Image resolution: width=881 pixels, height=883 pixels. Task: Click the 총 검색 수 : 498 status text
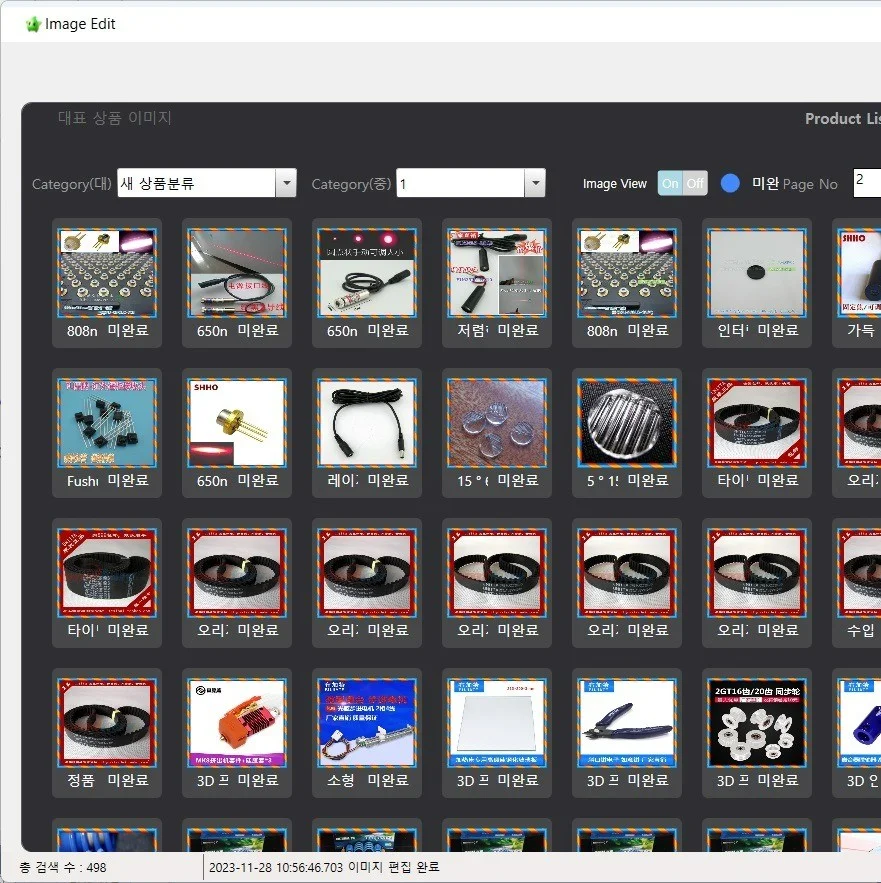(63, 867)
